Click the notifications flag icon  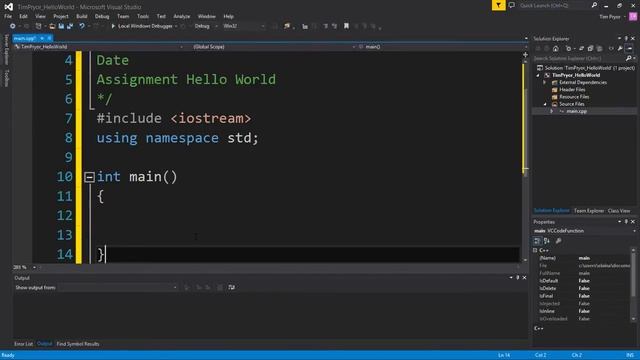pos(498,5)
